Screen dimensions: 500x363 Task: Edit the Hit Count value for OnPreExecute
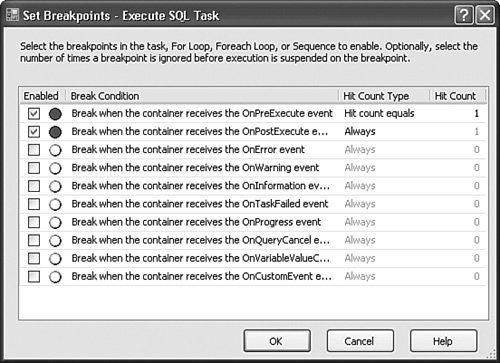(457, 114)
